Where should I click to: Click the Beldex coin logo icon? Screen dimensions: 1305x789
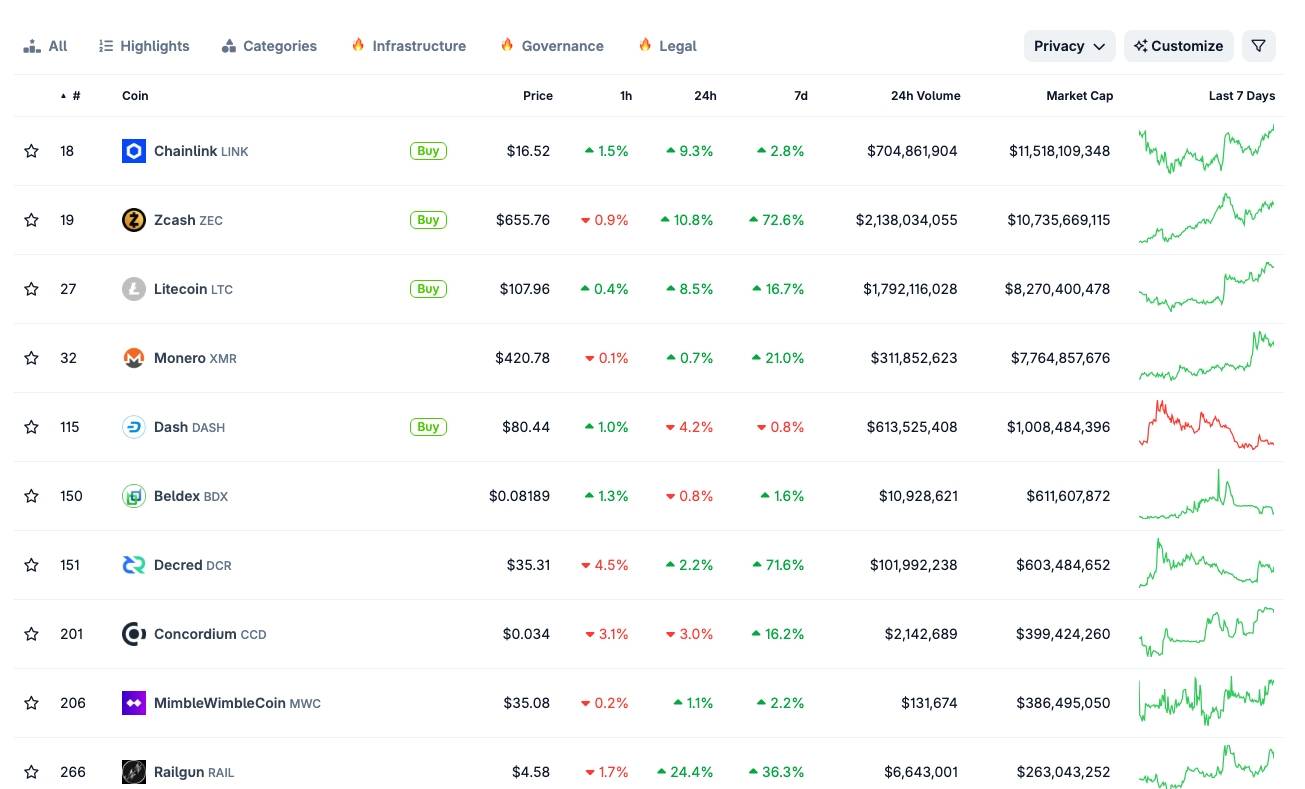(x=133, y=496)
